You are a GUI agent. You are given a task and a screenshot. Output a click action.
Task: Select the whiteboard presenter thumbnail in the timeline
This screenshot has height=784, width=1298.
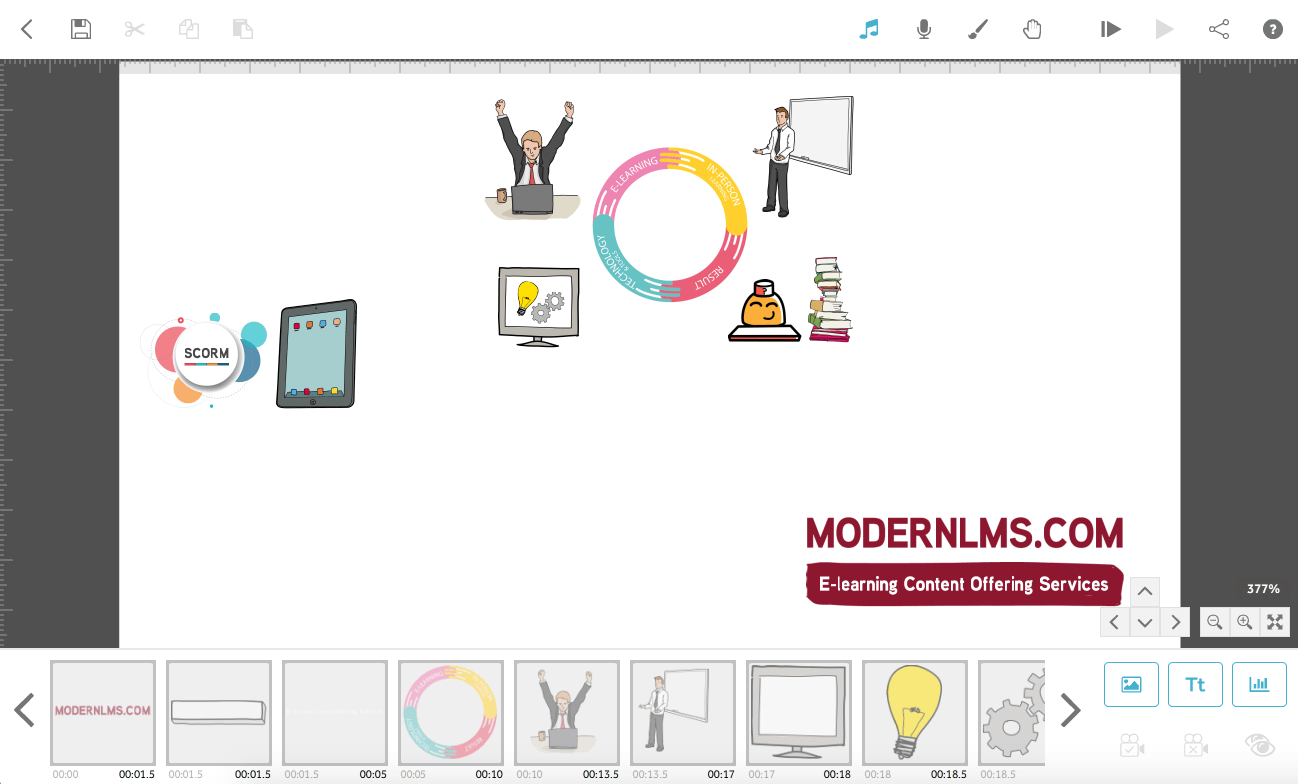pyautogui.click(x=683, y=712)
